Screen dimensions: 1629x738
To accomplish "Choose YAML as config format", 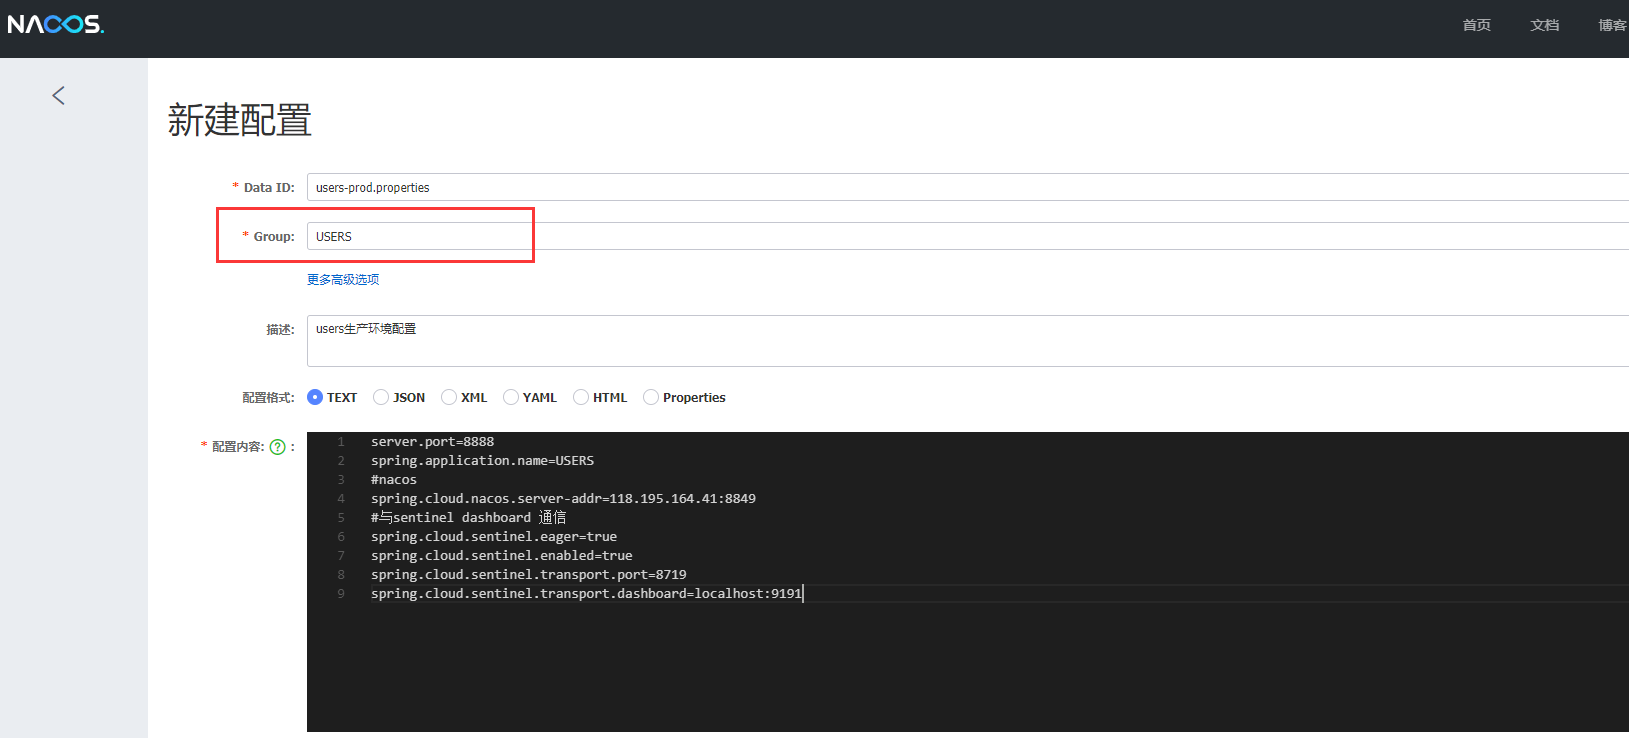I will (x=511, y=397).
